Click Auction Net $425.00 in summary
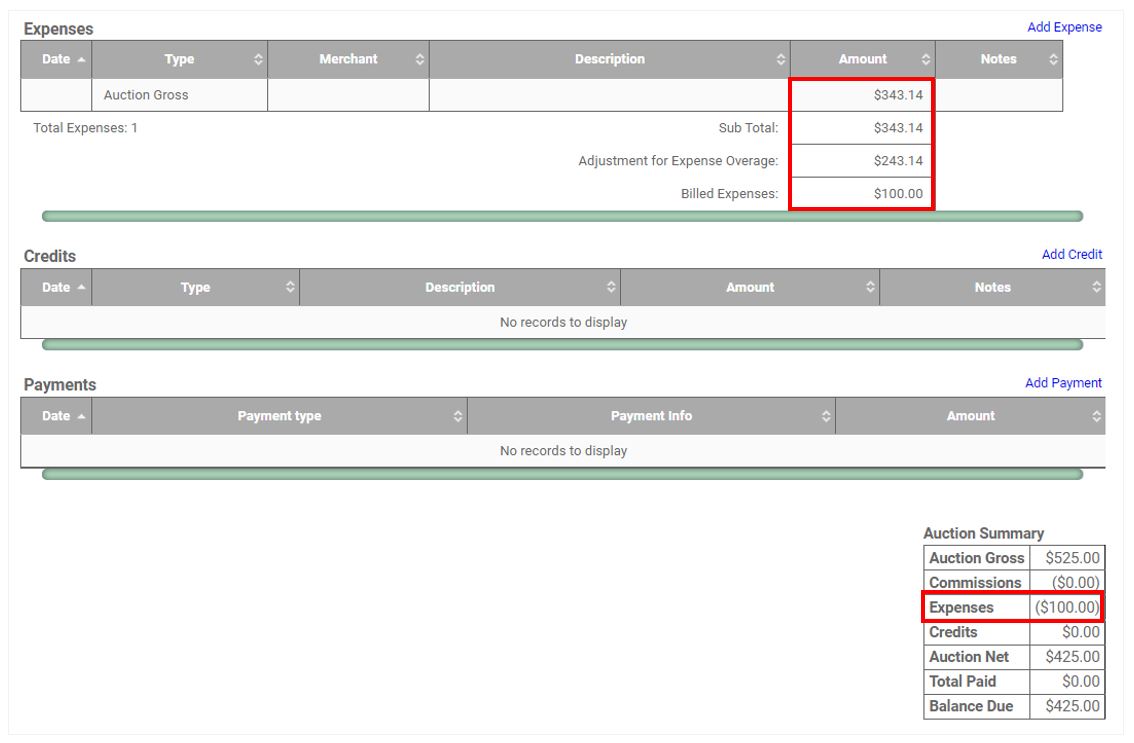 1014,656
